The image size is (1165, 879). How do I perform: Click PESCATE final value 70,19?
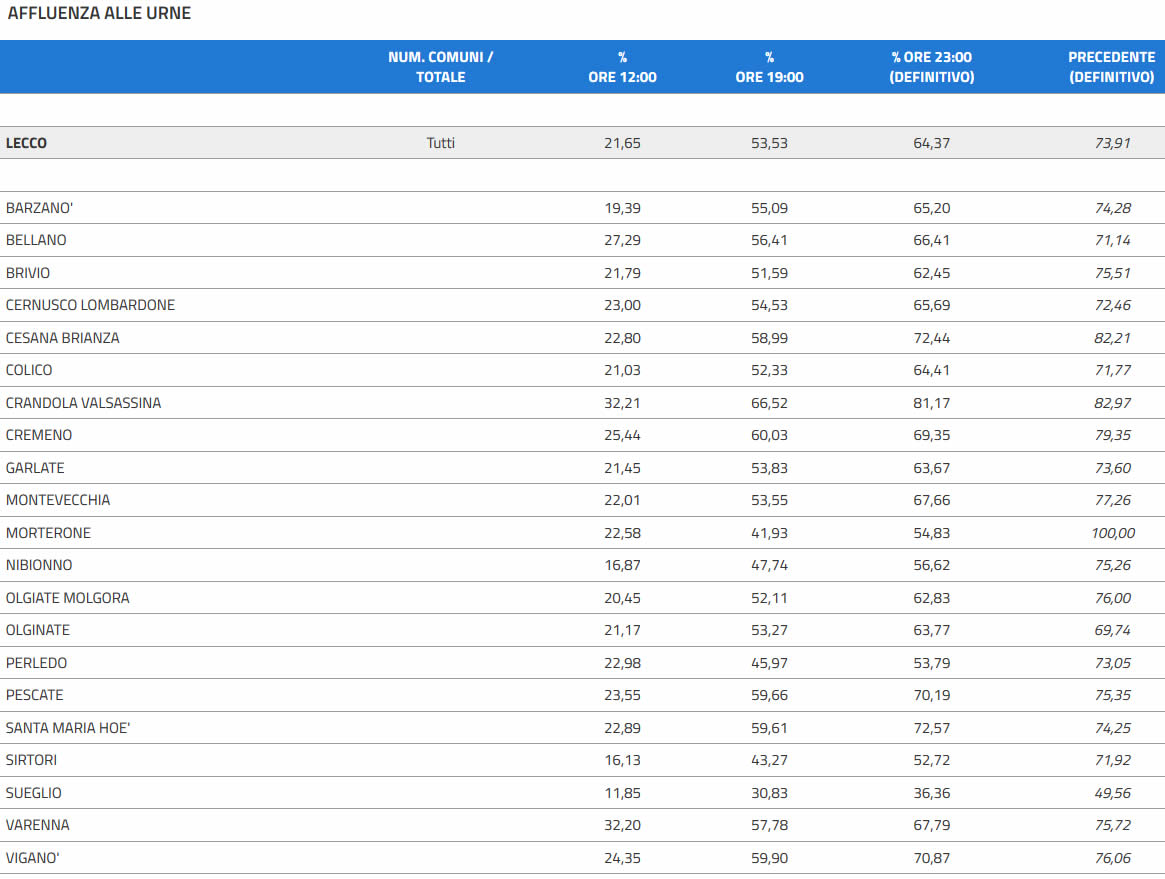[932, 695]
